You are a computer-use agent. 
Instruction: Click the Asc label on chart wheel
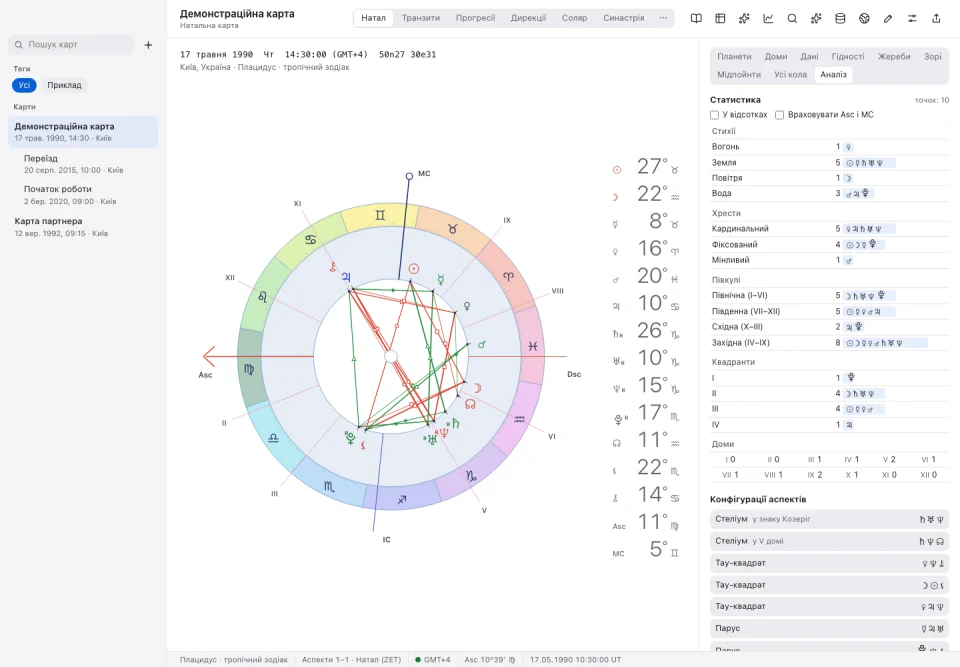coord(205,375)
